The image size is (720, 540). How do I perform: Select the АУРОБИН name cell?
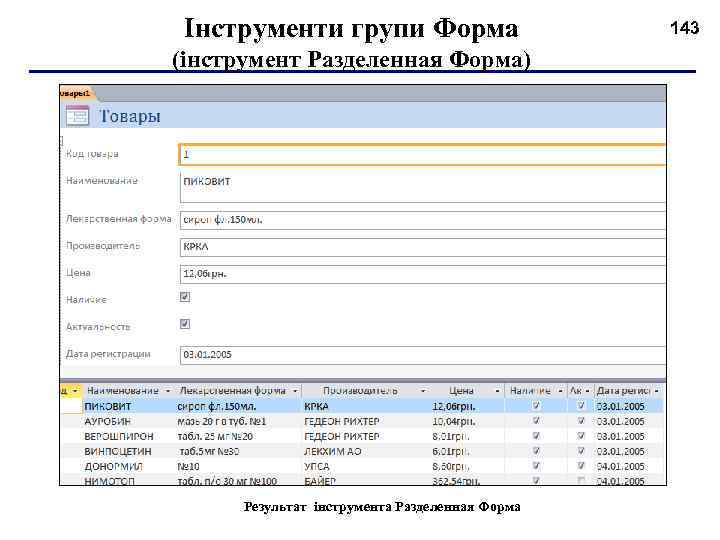click(x=107, y=421)
